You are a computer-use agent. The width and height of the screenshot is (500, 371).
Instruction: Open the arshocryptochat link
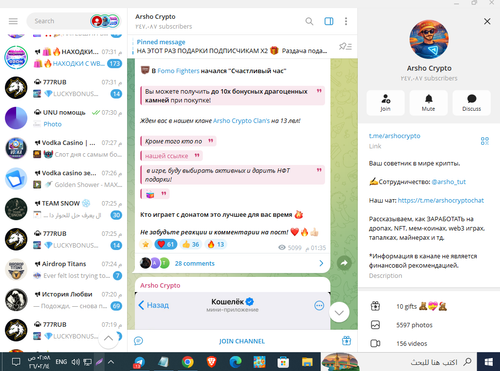[441, 200]
